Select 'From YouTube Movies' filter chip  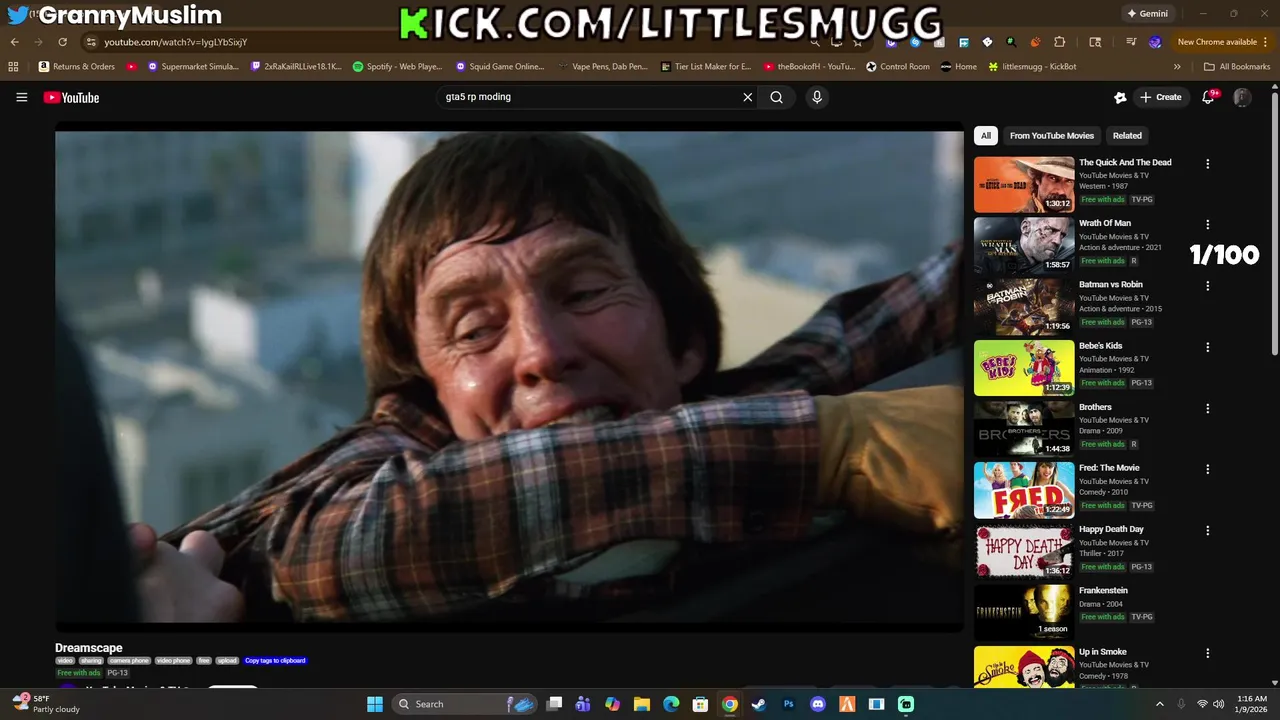pos(1052,136)
